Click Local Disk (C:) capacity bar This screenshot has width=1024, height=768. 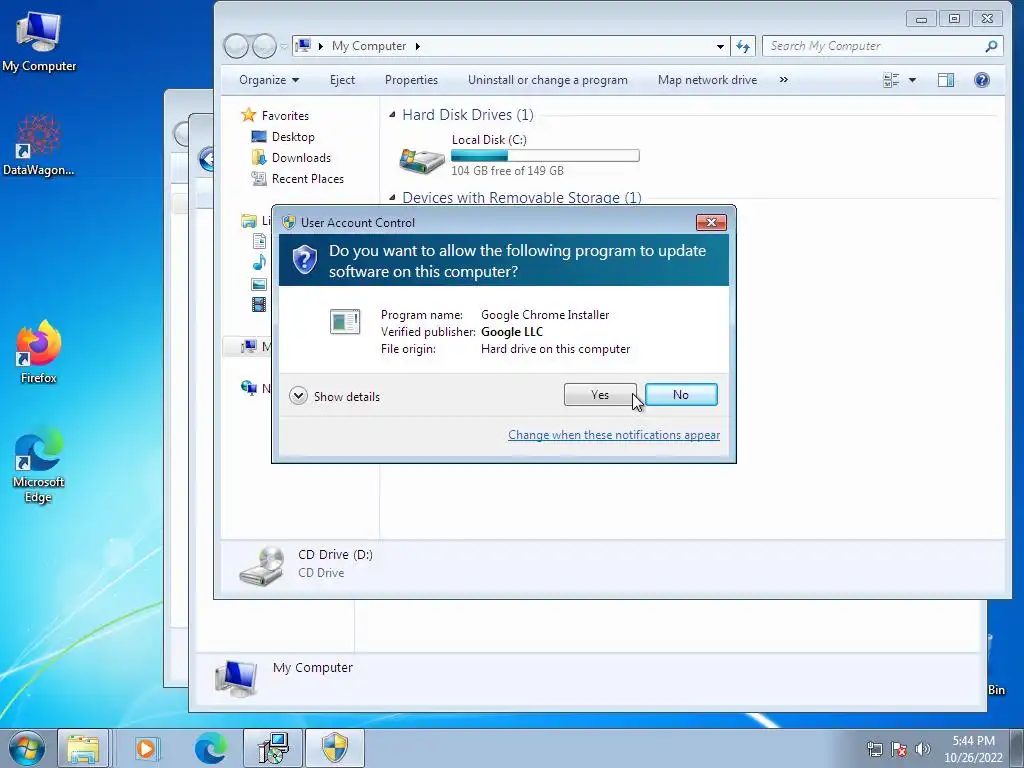click(545, 155)
